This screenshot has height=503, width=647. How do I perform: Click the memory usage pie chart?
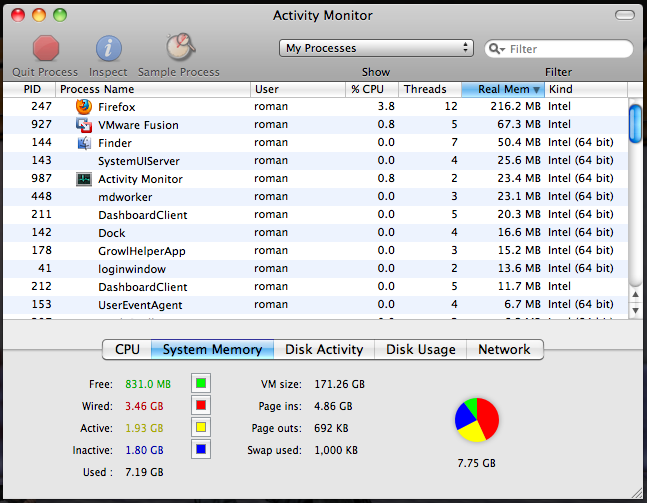(477, 420)
